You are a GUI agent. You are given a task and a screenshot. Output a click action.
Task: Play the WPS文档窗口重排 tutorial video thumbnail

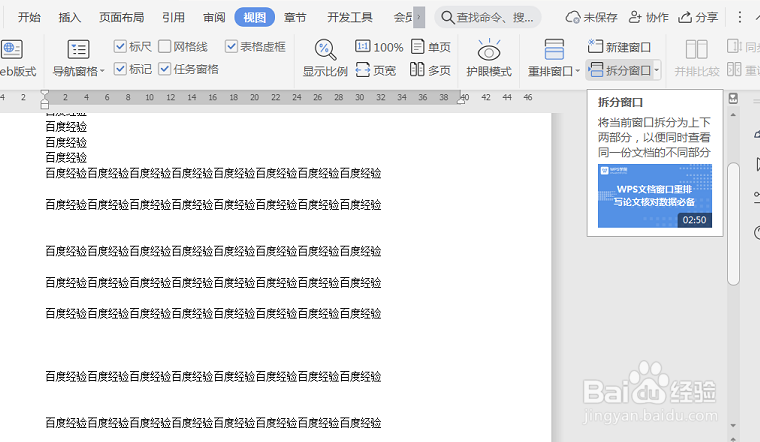[x=654, y=196]
